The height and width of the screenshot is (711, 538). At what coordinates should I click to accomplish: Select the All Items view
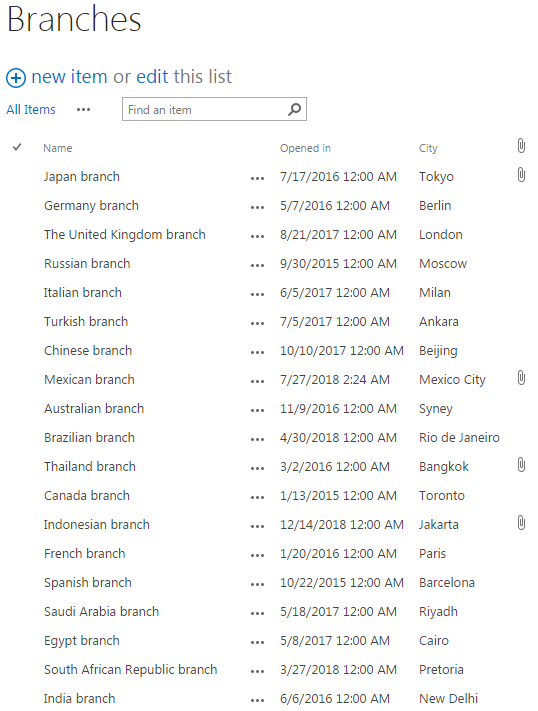click(31, 110)
